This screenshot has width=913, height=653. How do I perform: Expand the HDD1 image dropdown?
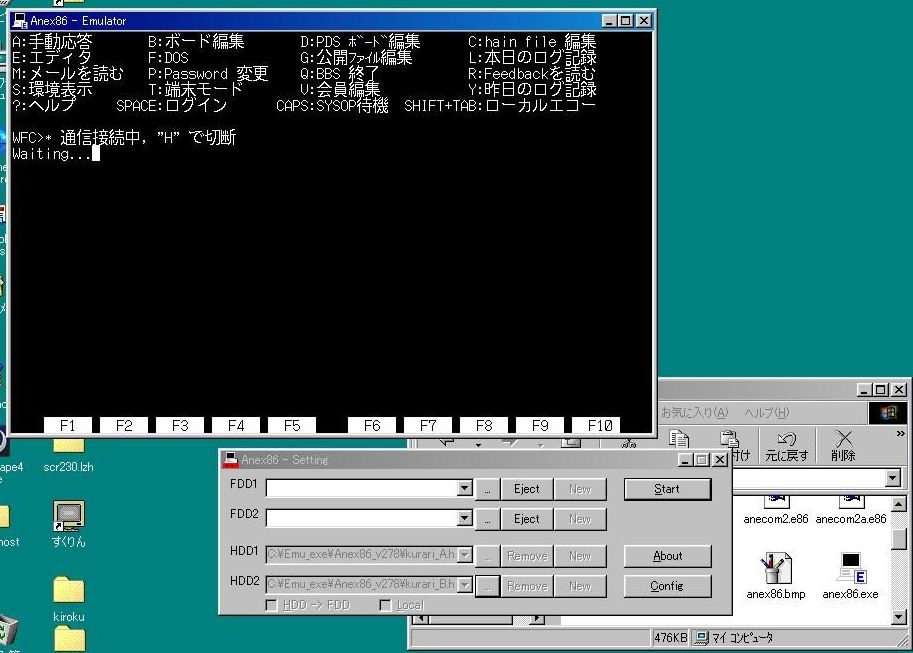click(x=464, y=555)
